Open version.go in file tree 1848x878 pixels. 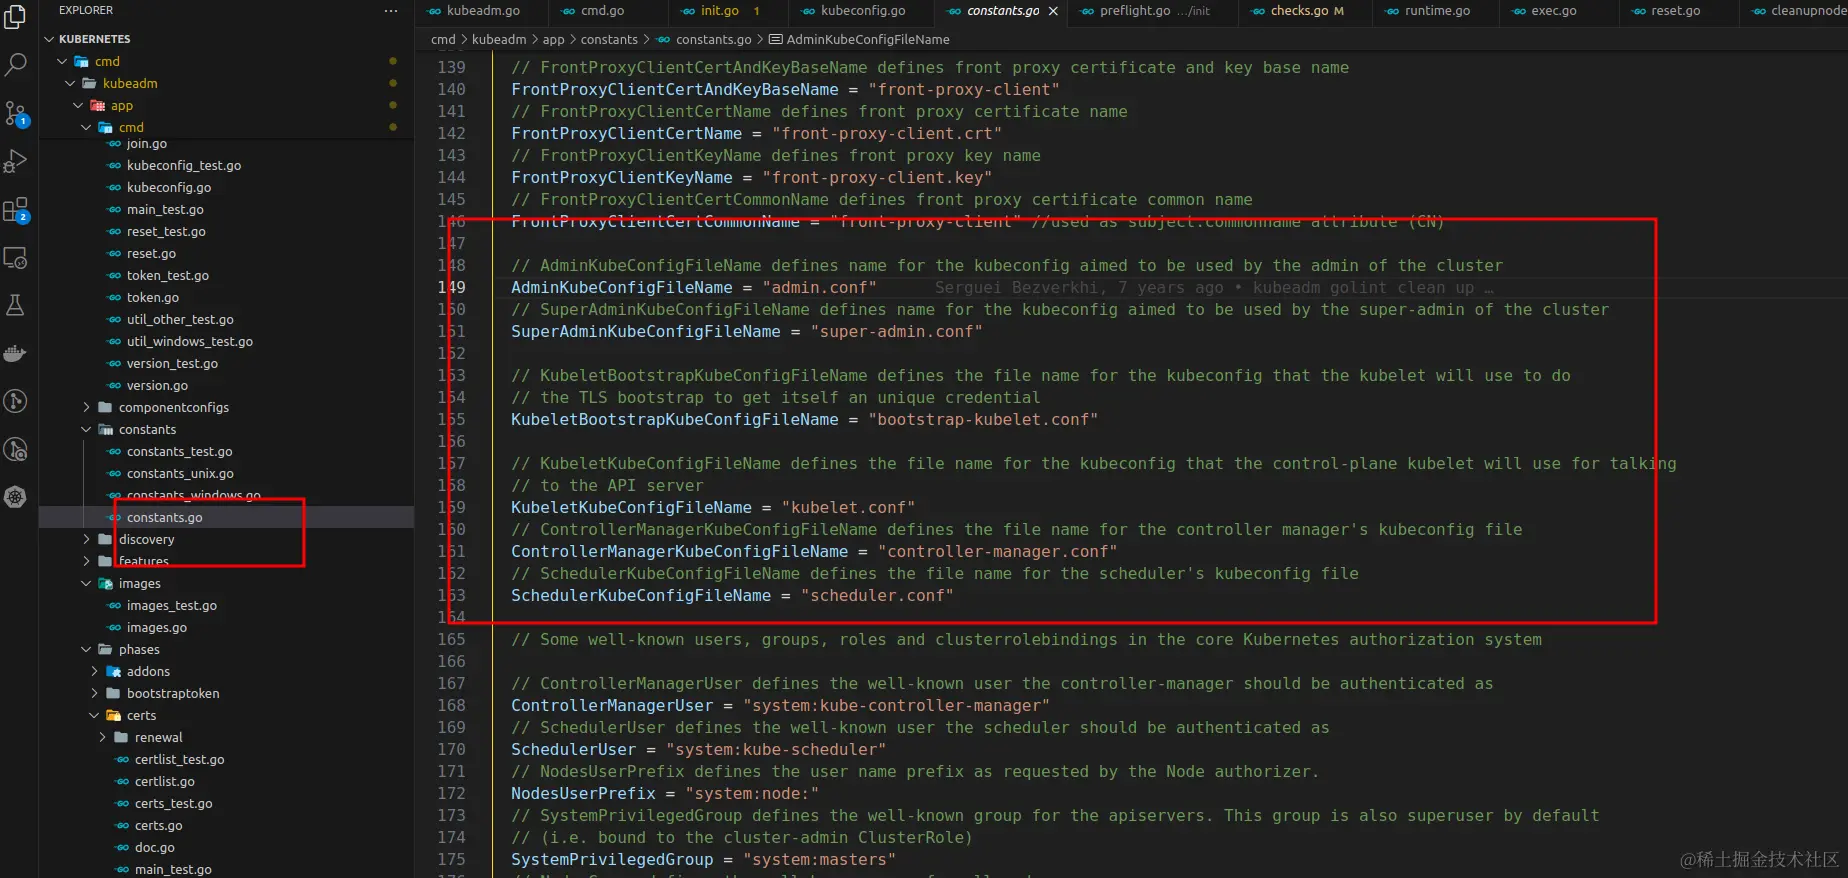point(157,385)
